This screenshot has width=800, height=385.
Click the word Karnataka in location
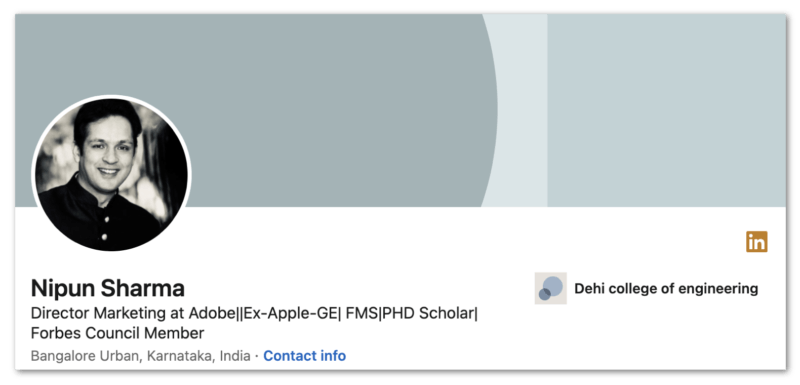pyautogui.click(x=180, y=356)
